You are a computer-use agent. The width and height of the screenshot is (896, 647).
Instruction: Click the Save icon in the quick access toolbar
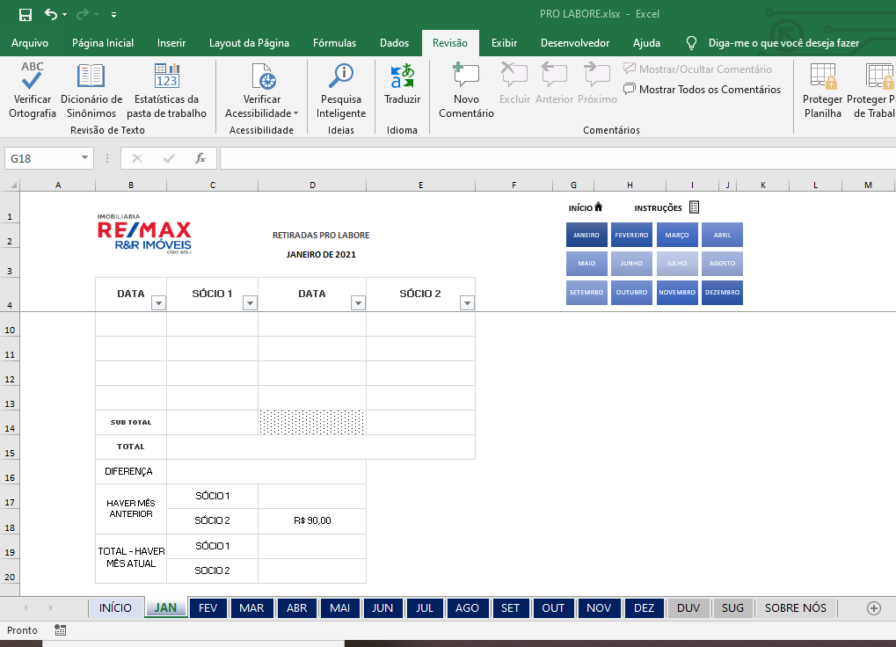click(x=25, y=14)
